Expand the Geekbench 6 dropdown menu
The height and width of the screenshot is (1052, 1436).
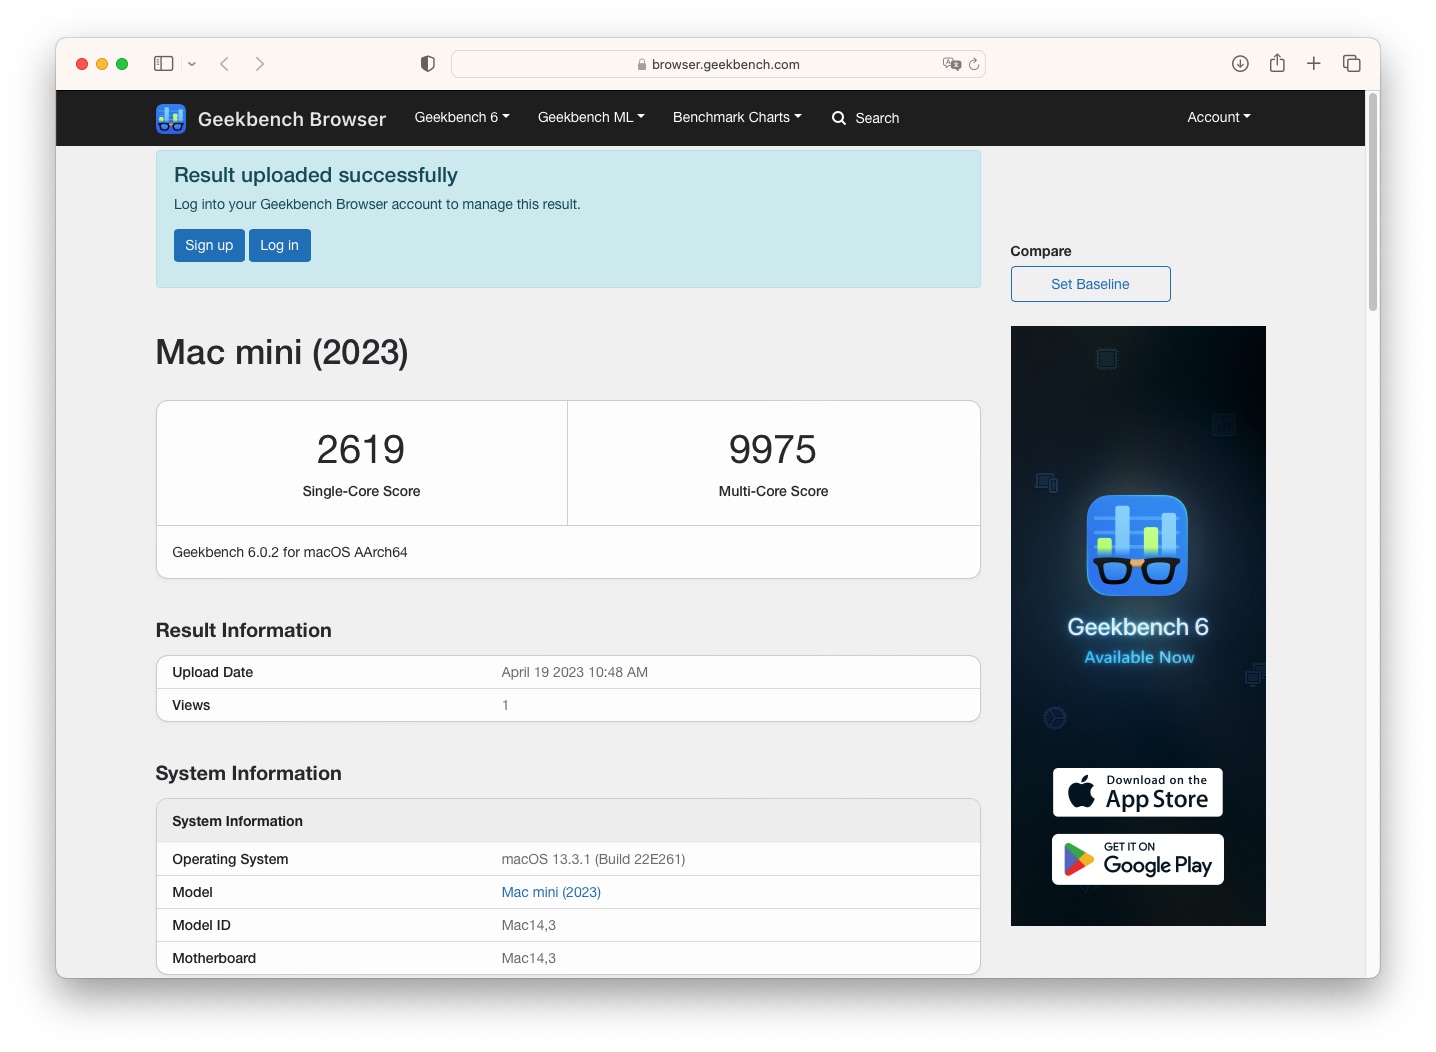pos(462,117)
